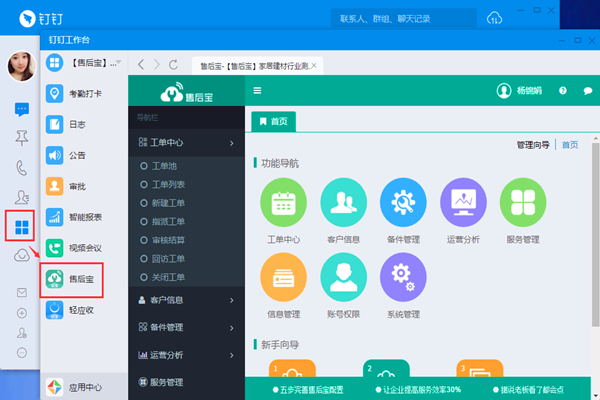This screenshot has height=400, width=600.
Task: Open the mail envelope icon in left sidebar
Action: 22,292
